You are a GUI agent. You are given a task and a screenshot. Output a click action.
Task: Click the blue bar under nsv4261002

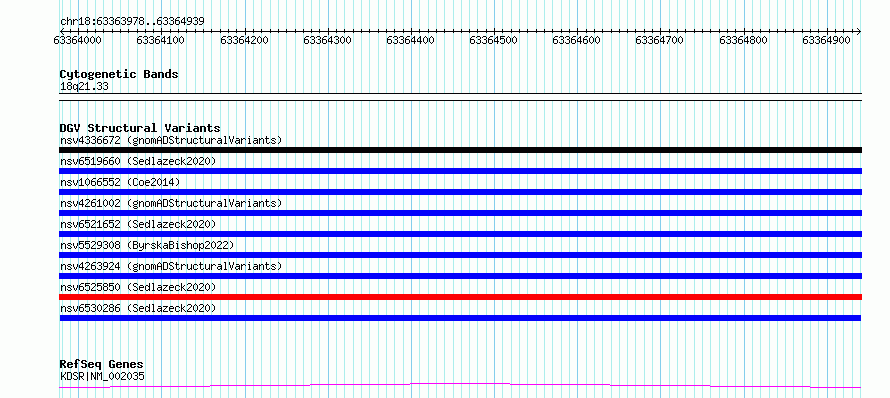(x=460, y=213)
